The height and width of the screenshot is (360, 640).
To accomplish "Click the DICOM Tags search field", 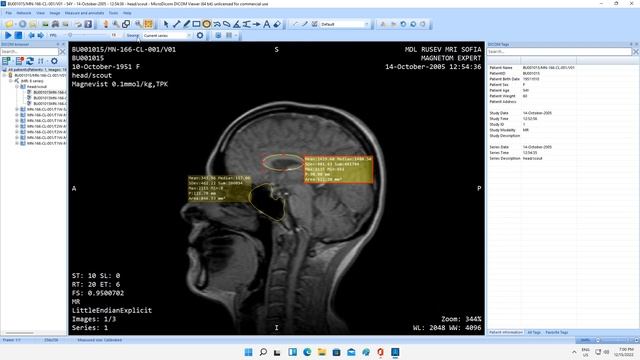I will pyautogui.click(x=559, y=52).
